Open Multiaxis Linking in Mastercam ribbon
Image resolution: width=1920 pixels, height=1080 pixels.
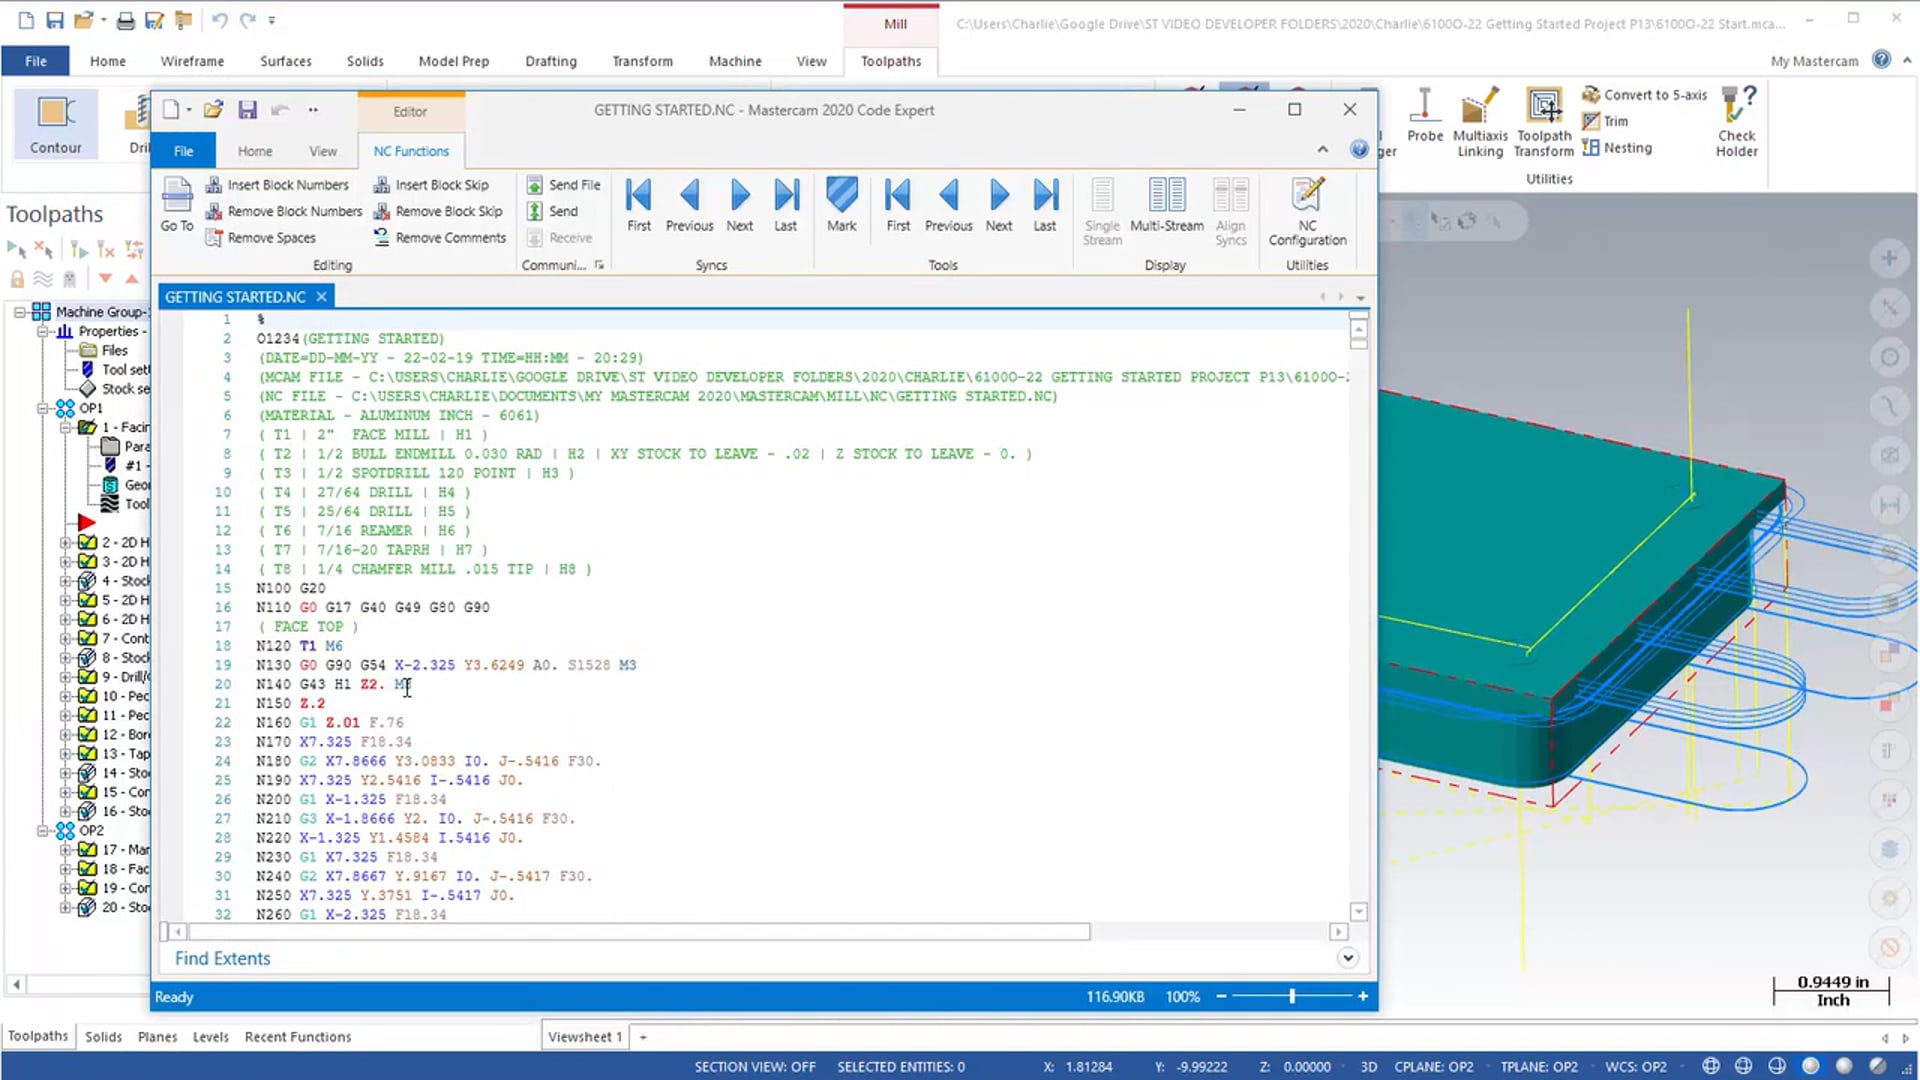point(1480,122)
